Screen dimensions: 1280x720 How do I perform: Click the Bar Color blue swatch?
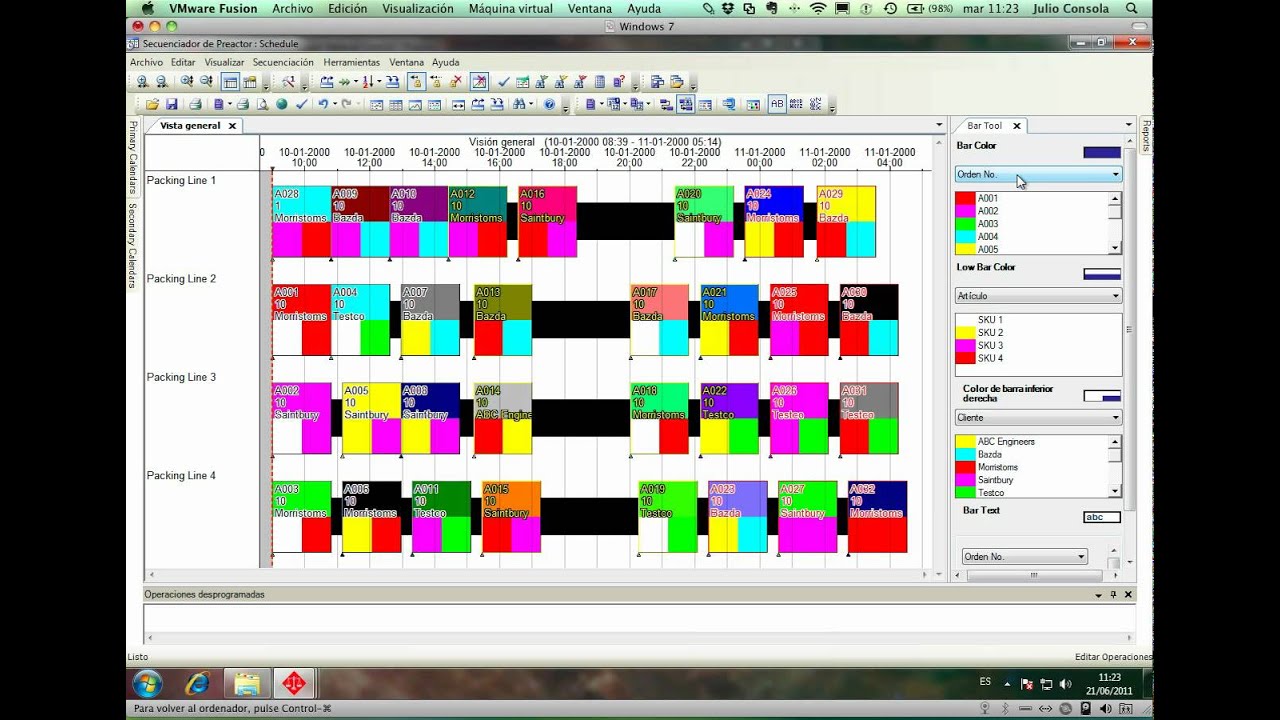[1102, 152]
